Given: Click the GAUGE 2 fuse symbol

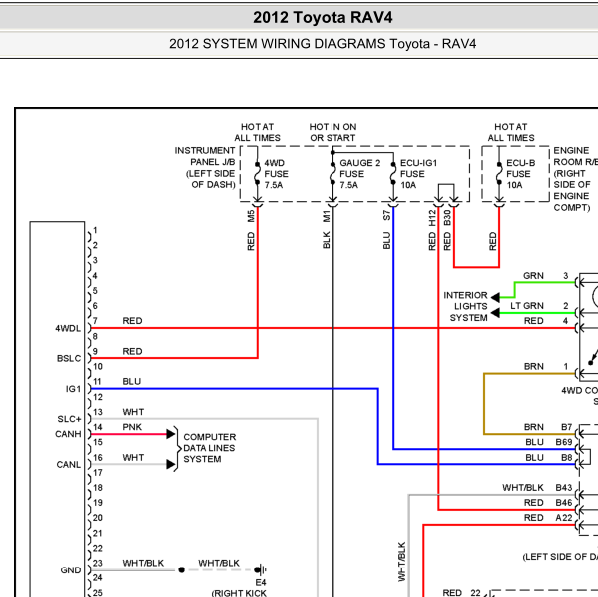Looking at the screenshot, I should (333, 174).
